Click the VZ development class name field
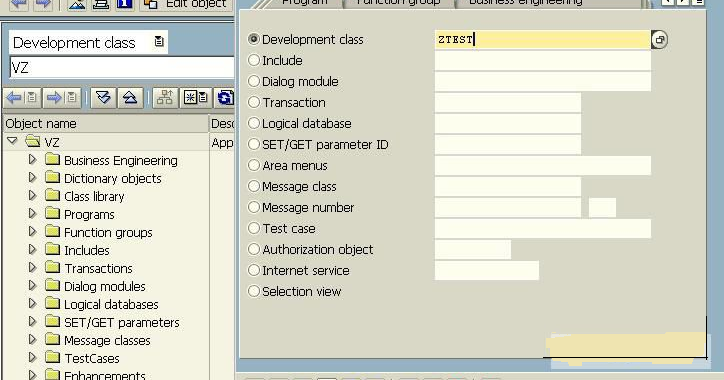The height and width of the screenshot is (380, 724). (122, 68)
